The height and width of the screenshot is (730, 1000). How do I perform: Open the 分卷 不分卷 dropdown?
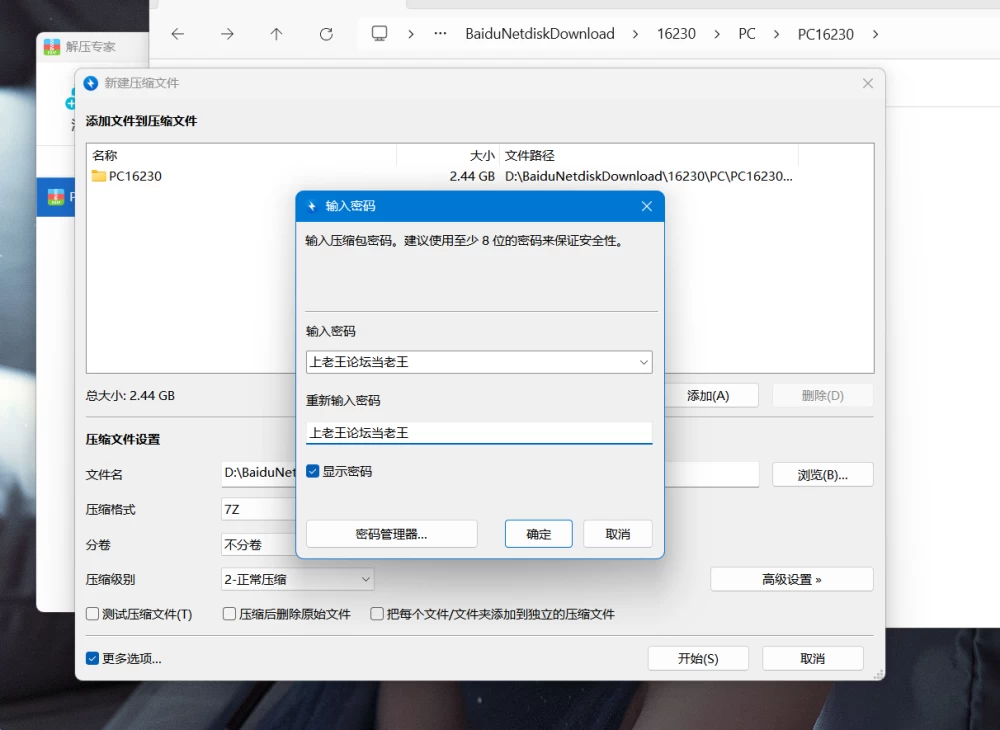pos(259,544)
